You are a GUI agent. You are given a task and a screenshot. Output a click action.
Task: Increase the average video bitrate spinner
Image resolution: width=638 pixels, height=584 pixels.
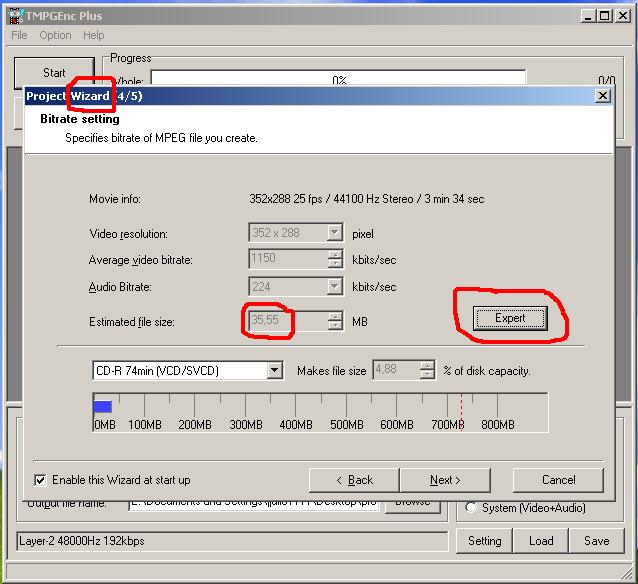(335, 254)
